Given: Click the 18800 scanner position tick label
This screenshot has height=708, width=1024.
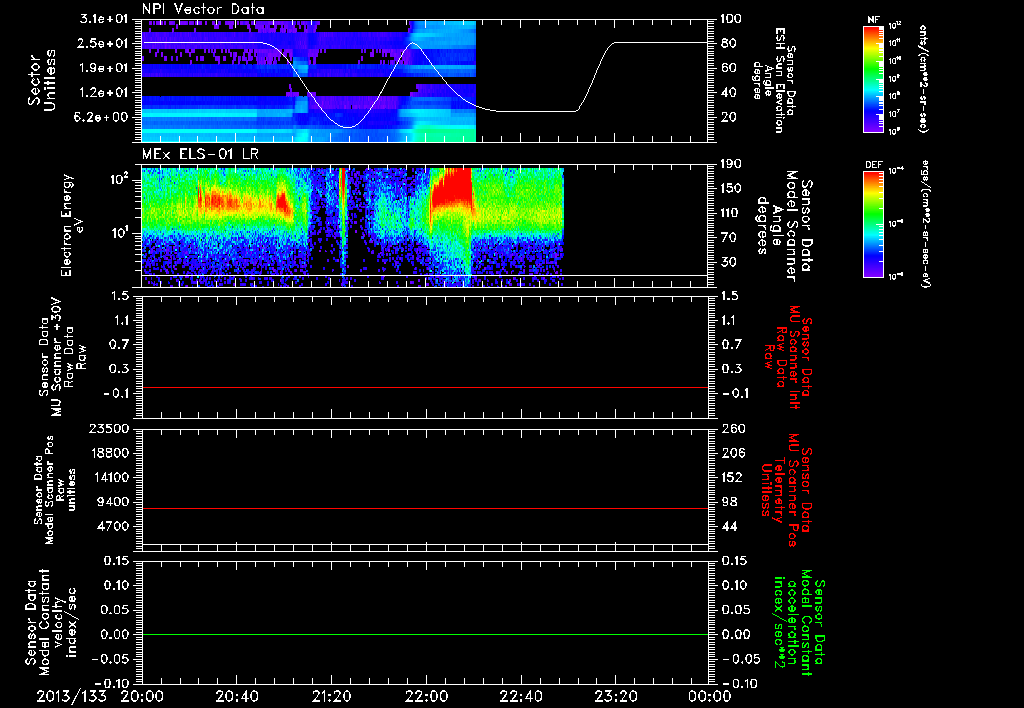Looking at the screenshot, I should pos(110,453).
